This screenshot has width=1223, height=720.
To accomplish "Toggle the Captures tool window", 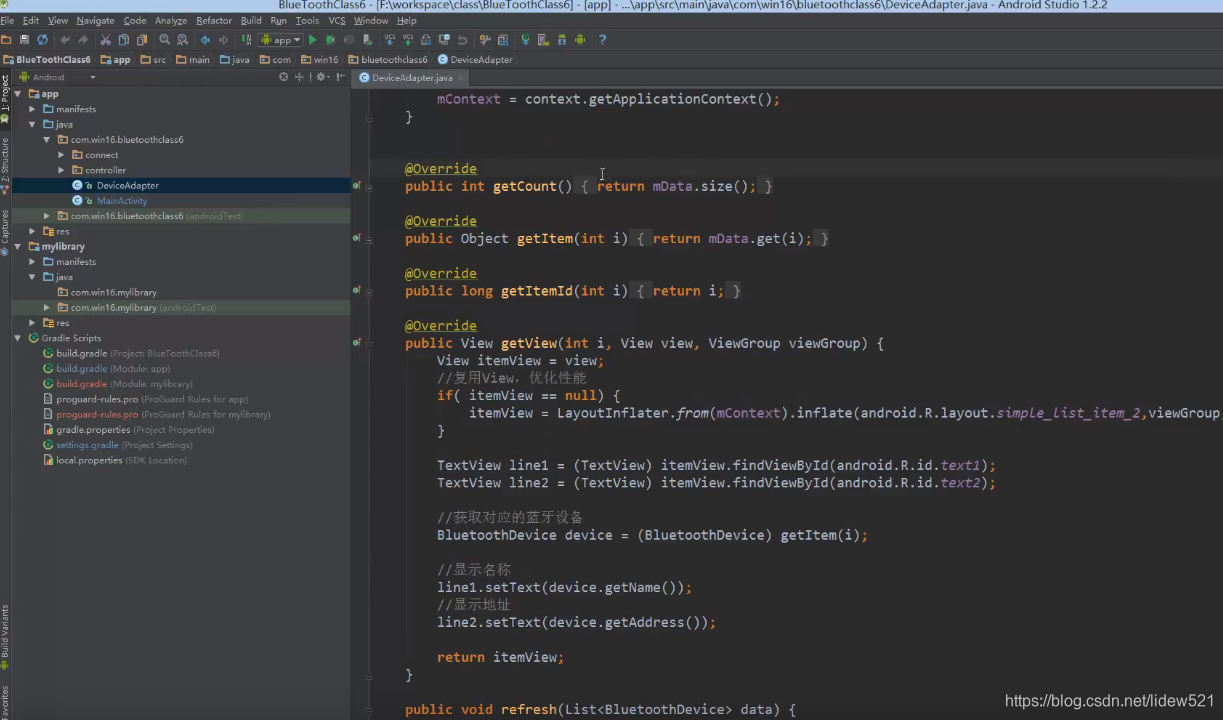I will pos(5,232).
